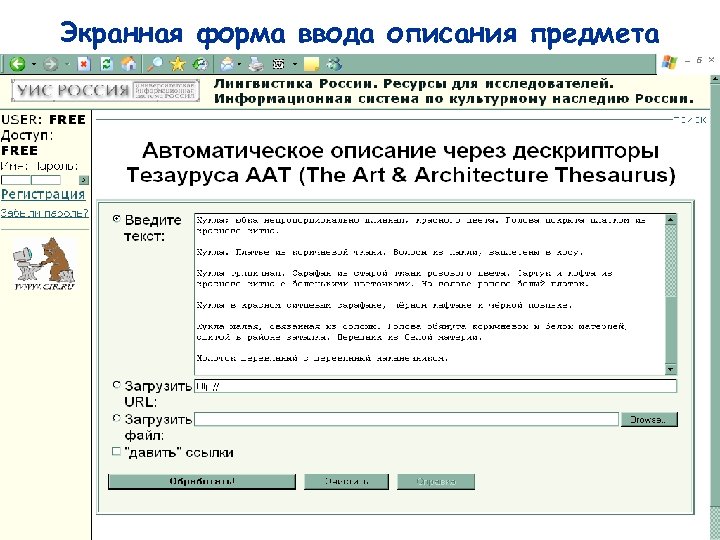This screenshot has height=540, width=720.
Task: Click the Edit document toolbar icon
Action: coord(279,64)
